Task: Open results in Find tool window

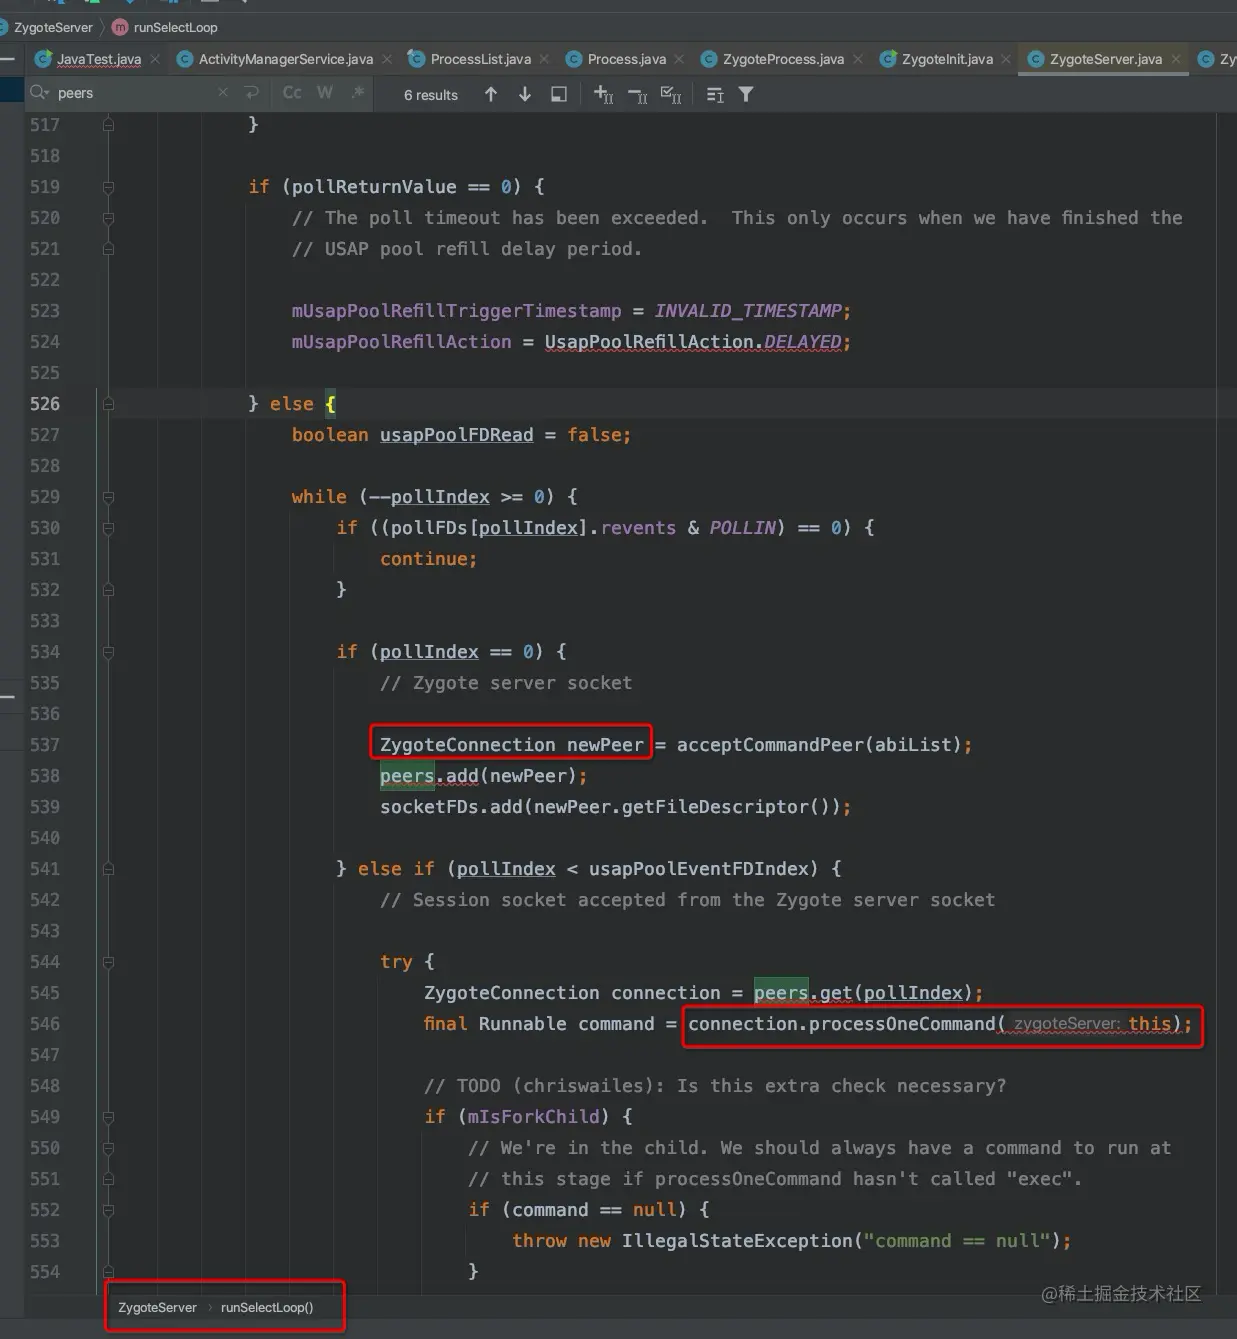Action: pyautogui.click(x=559, y=94)
